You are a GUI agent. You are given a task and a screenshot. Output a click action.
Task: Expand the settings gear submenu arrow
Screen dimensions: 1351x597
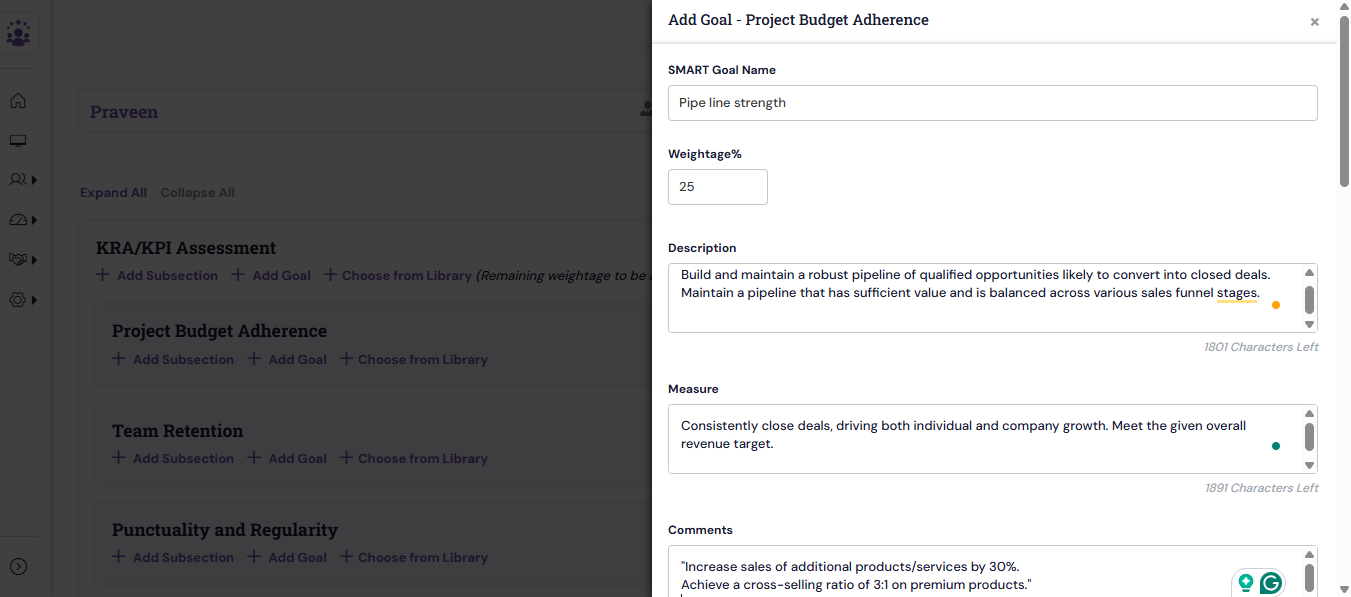(x=35, y=300)
